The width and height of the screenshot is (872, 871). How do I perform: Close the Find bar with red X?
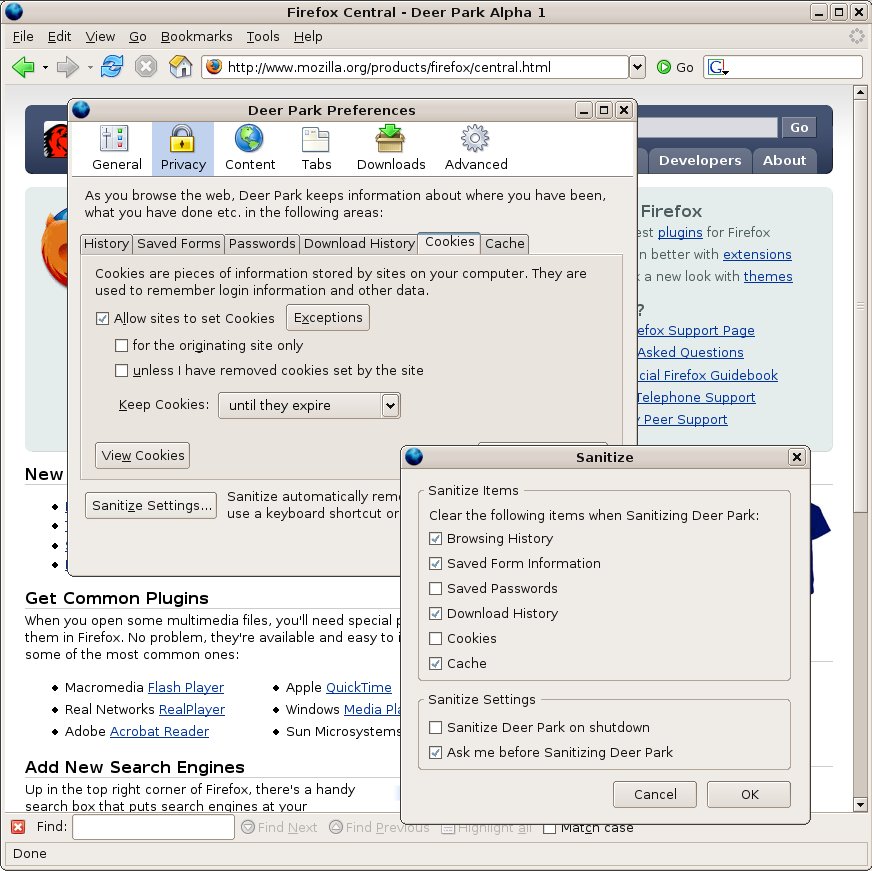tap(18, 827)
